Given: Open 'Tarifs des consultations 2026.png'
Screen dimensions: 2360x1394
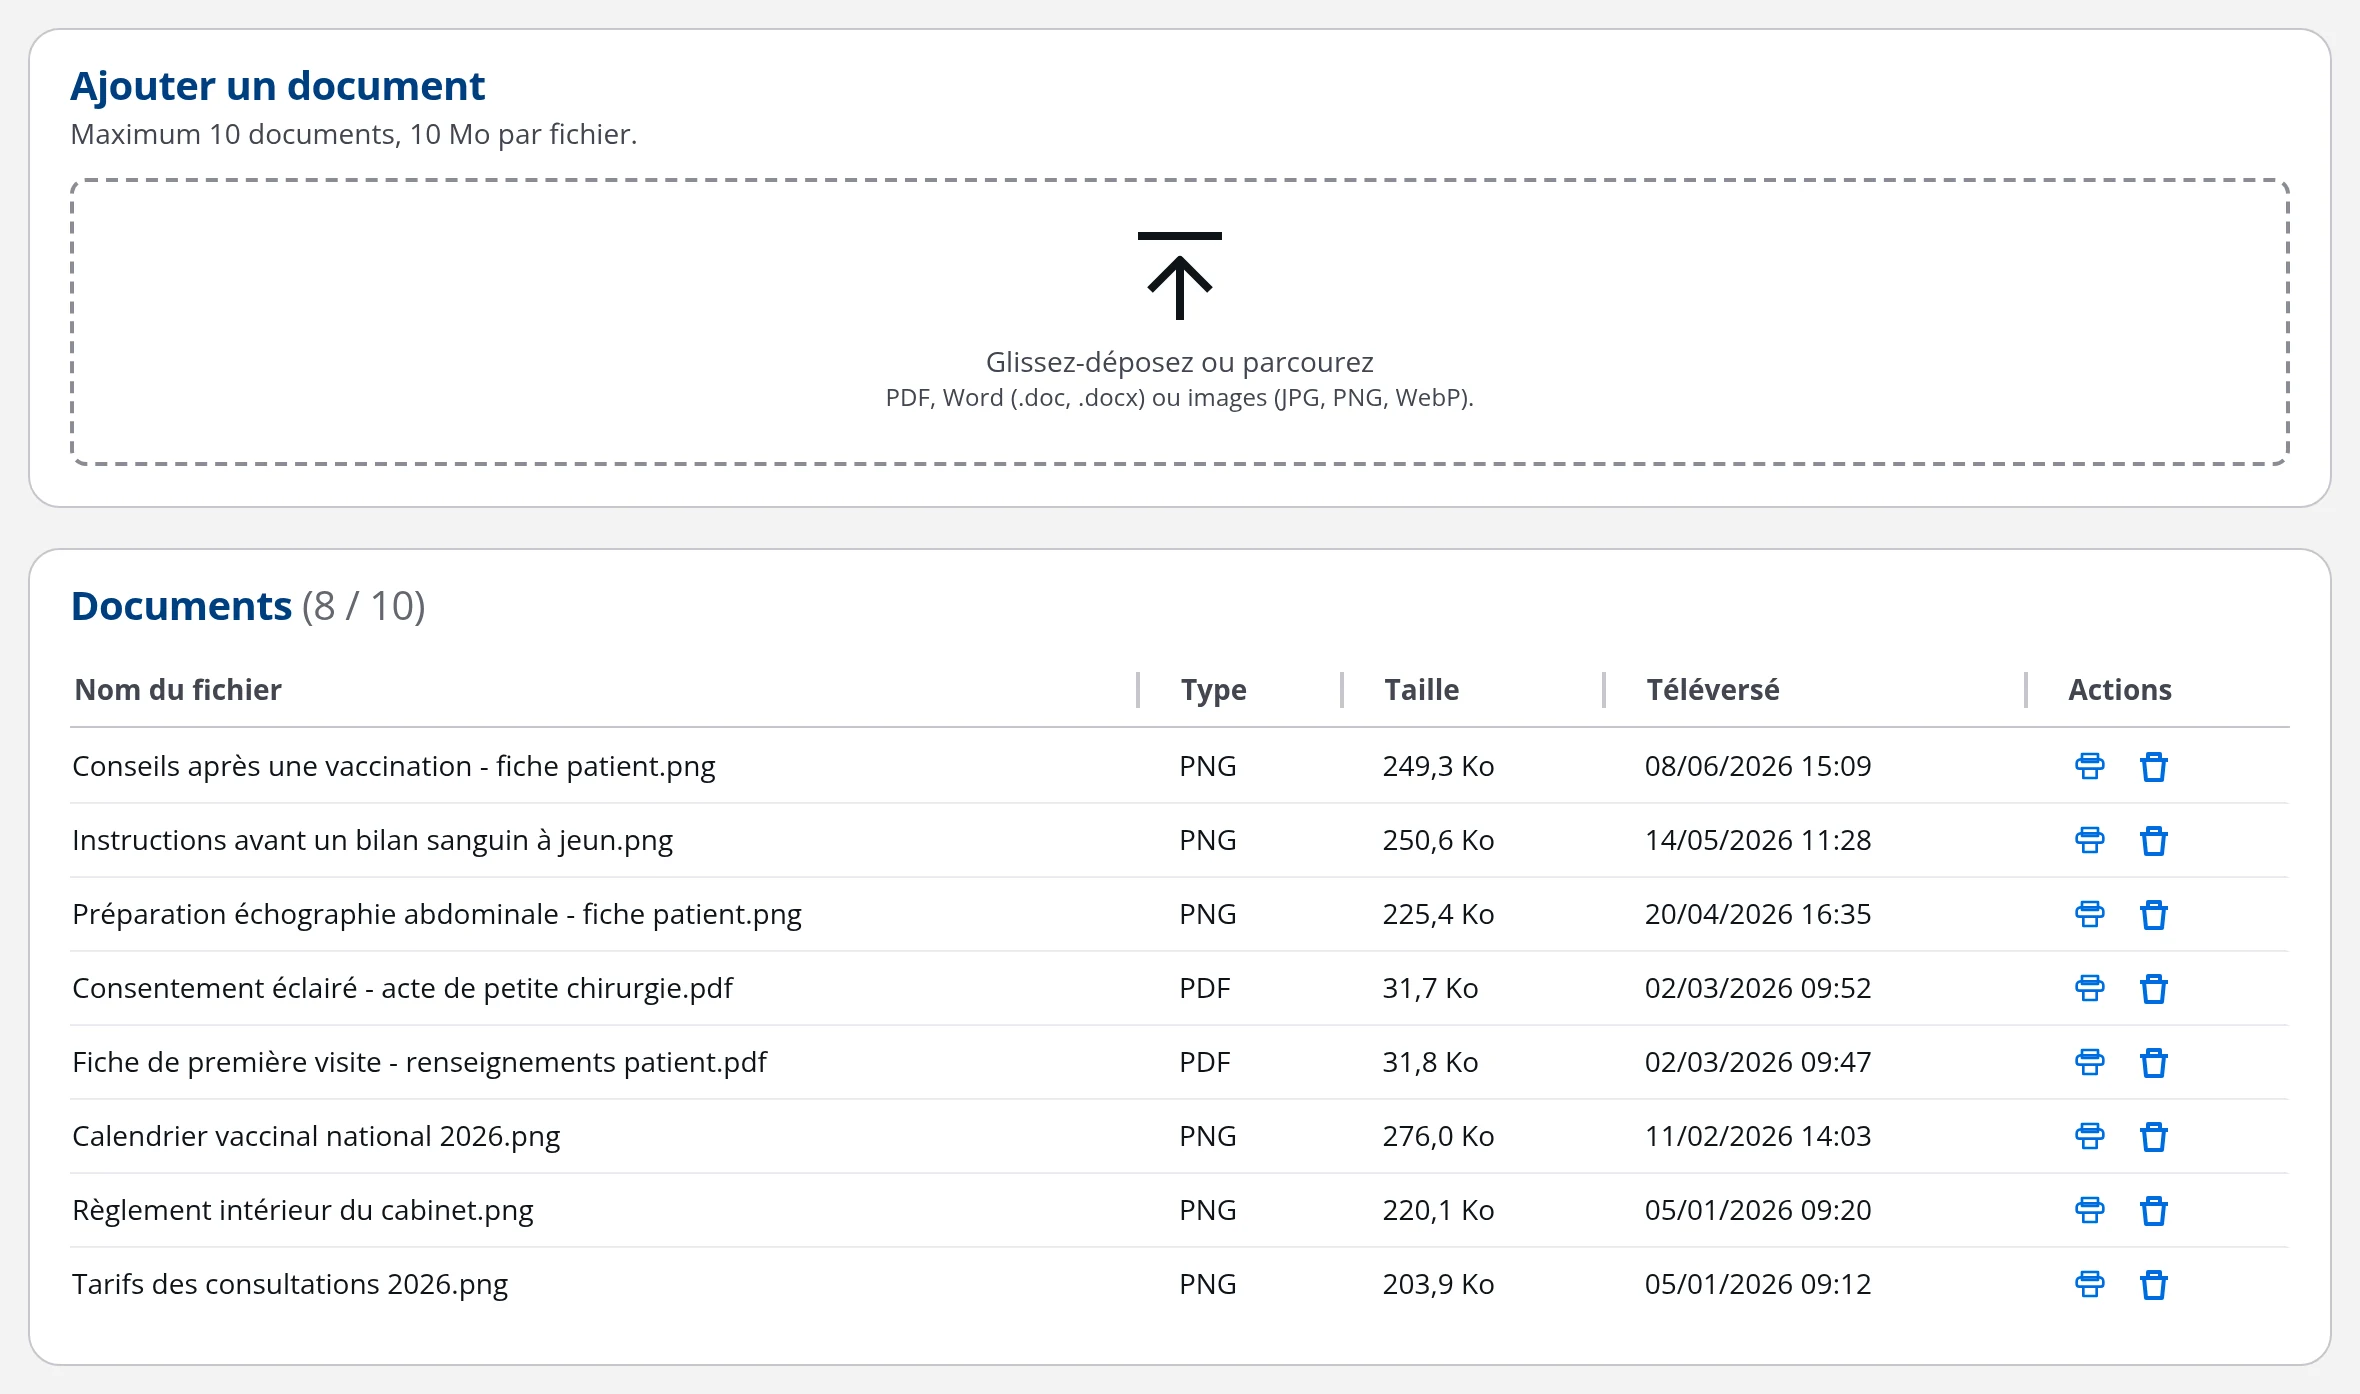Looking at the screenshot, I should (x=290, y=1284).
